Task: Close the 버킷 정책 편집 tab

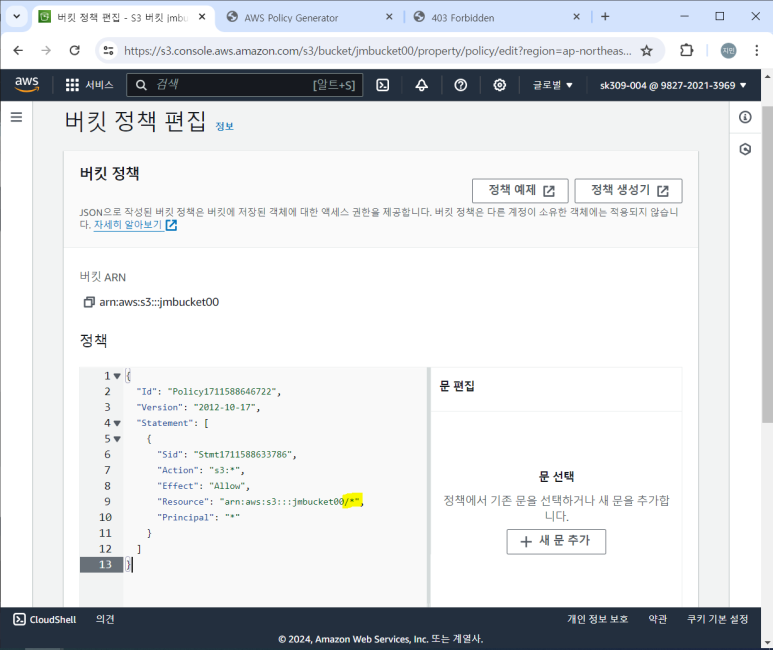Action: coord(202,17)
